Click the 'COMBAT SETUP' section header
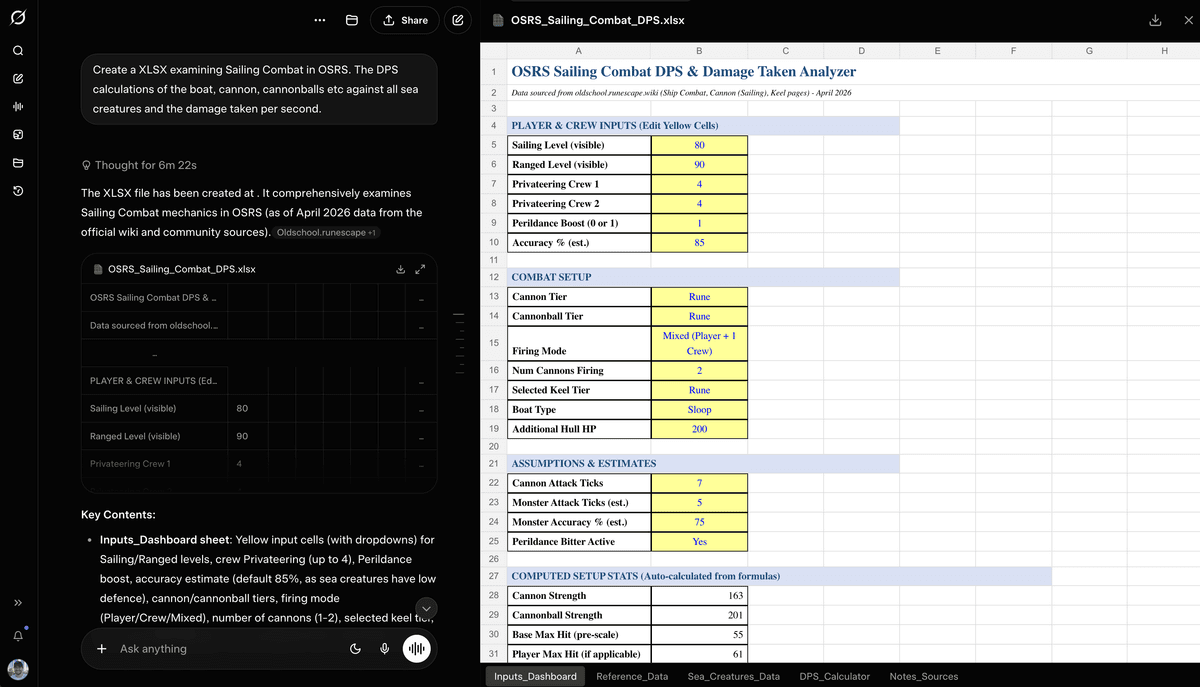Viewport: 1200px width, 687px height. (x=703, y=277)
